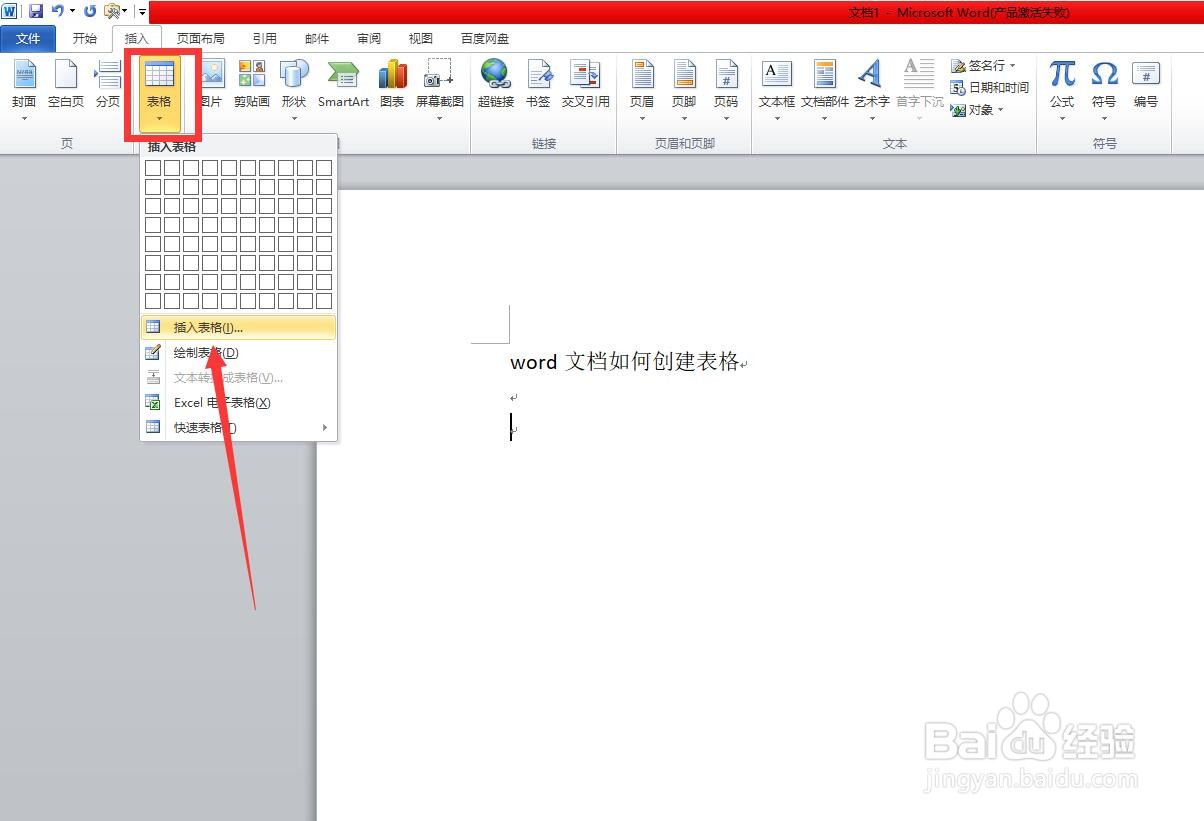The height and width of the screenshot is (821, 1204).
Task: Switch to the 开始 ribbon tab
Action: pyautogui.click(x=84, y=38)
